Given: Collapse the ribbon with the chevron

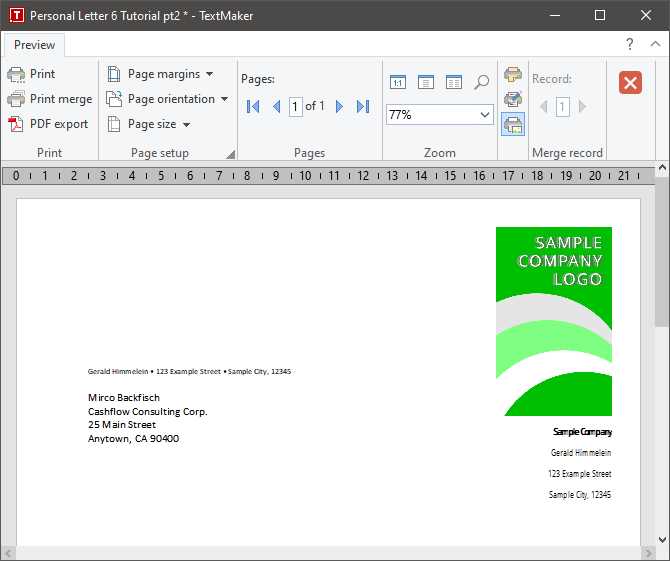Looking at the screenshot, I should [655, 44].
